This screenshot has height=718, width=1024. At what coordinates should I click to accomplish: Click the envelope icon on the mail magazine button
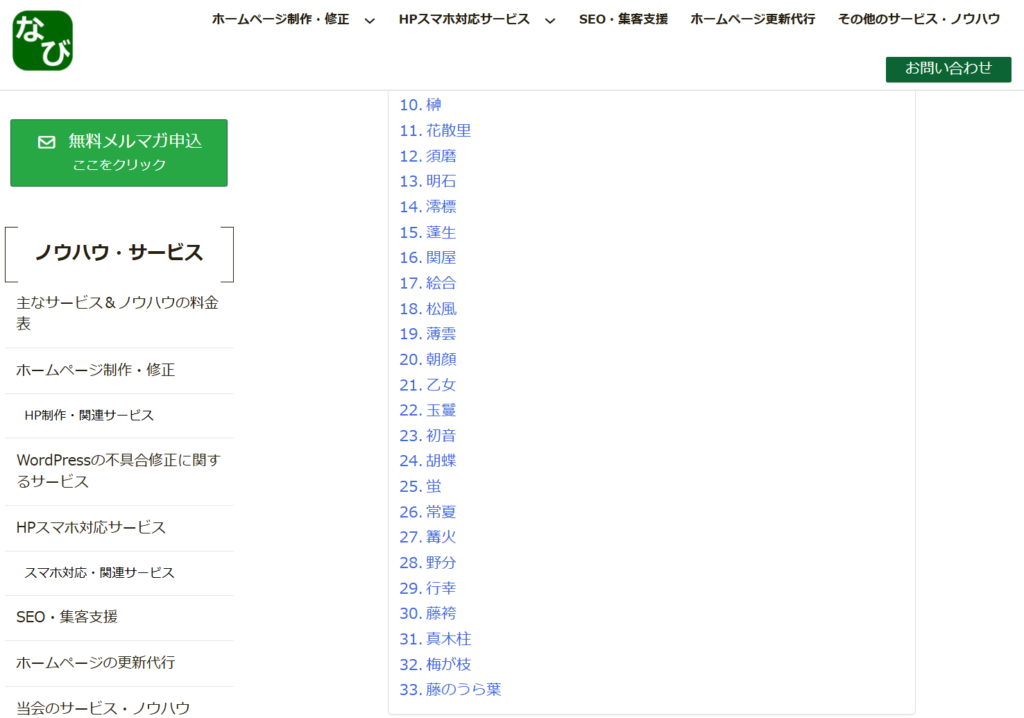tap(46, 142)
